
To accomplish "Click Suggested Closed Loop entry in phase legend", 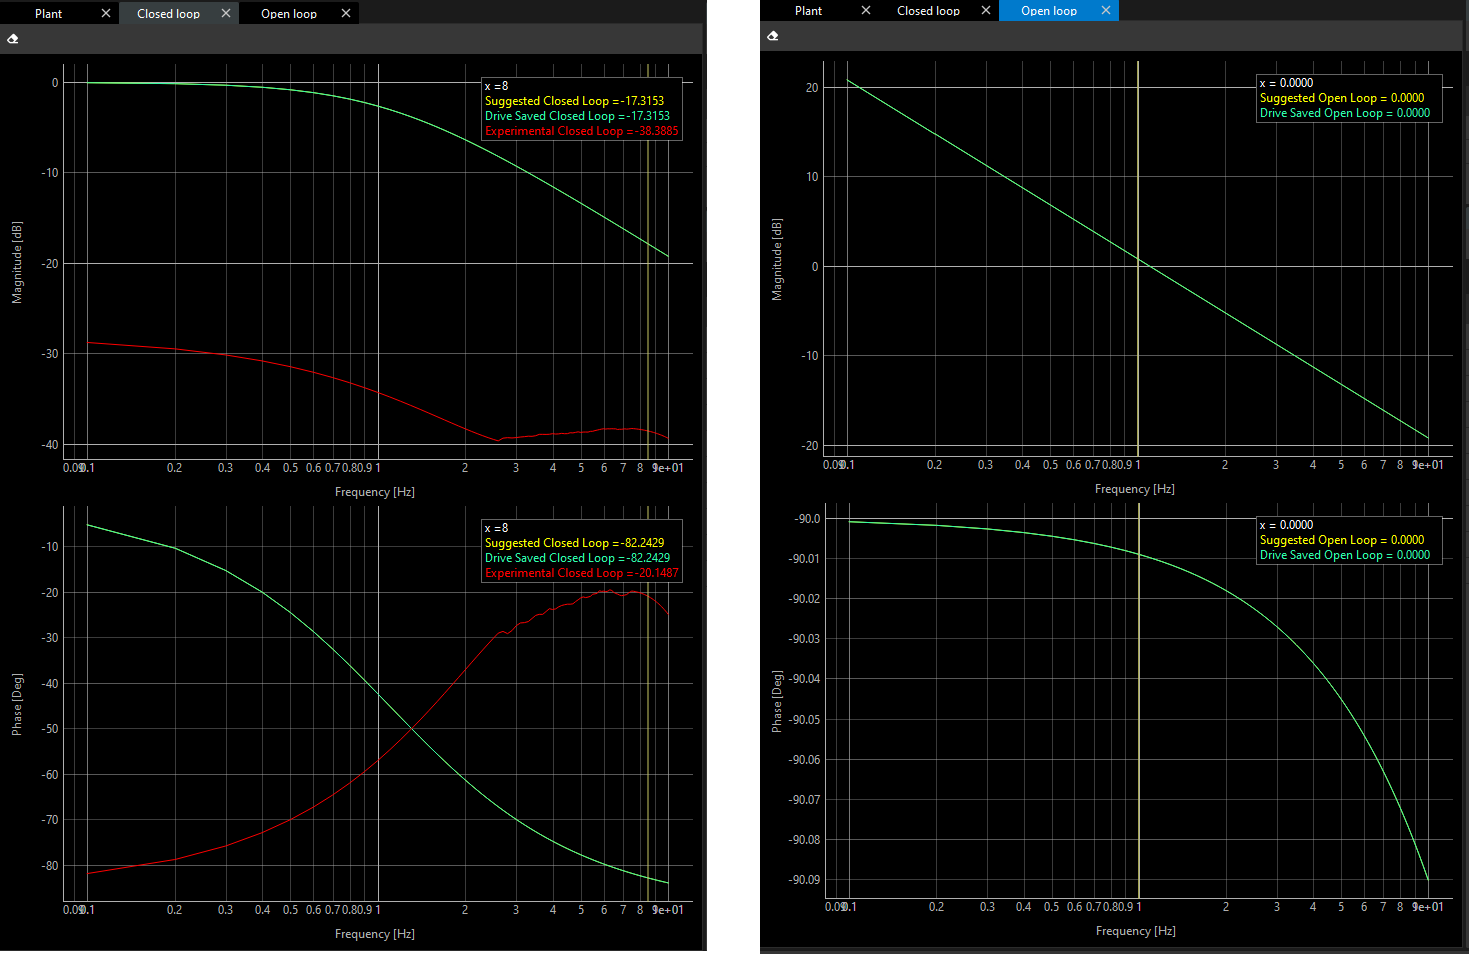I will (x=574, y=543).
